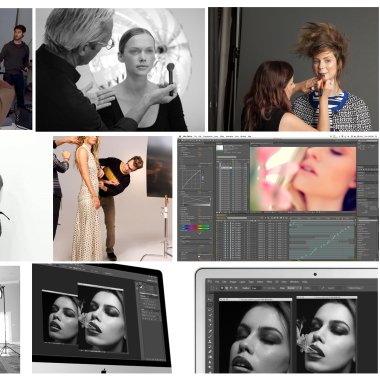The height and width of the screenshot is (380, 380).
Task: Open the Animation menu in After Effects
Action: point(229,136)
